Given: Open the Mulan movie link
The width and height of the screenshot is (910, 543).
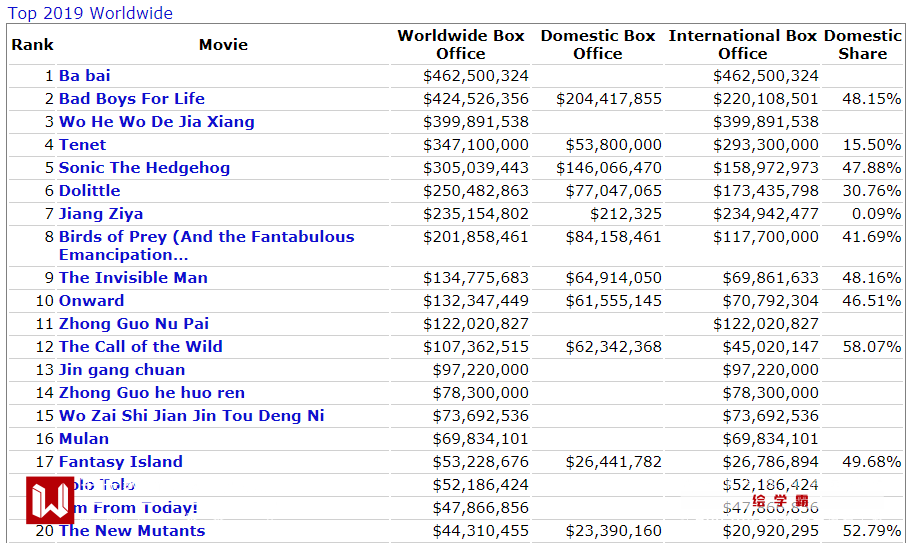Looking at the screenshot, I should [84, 439].
